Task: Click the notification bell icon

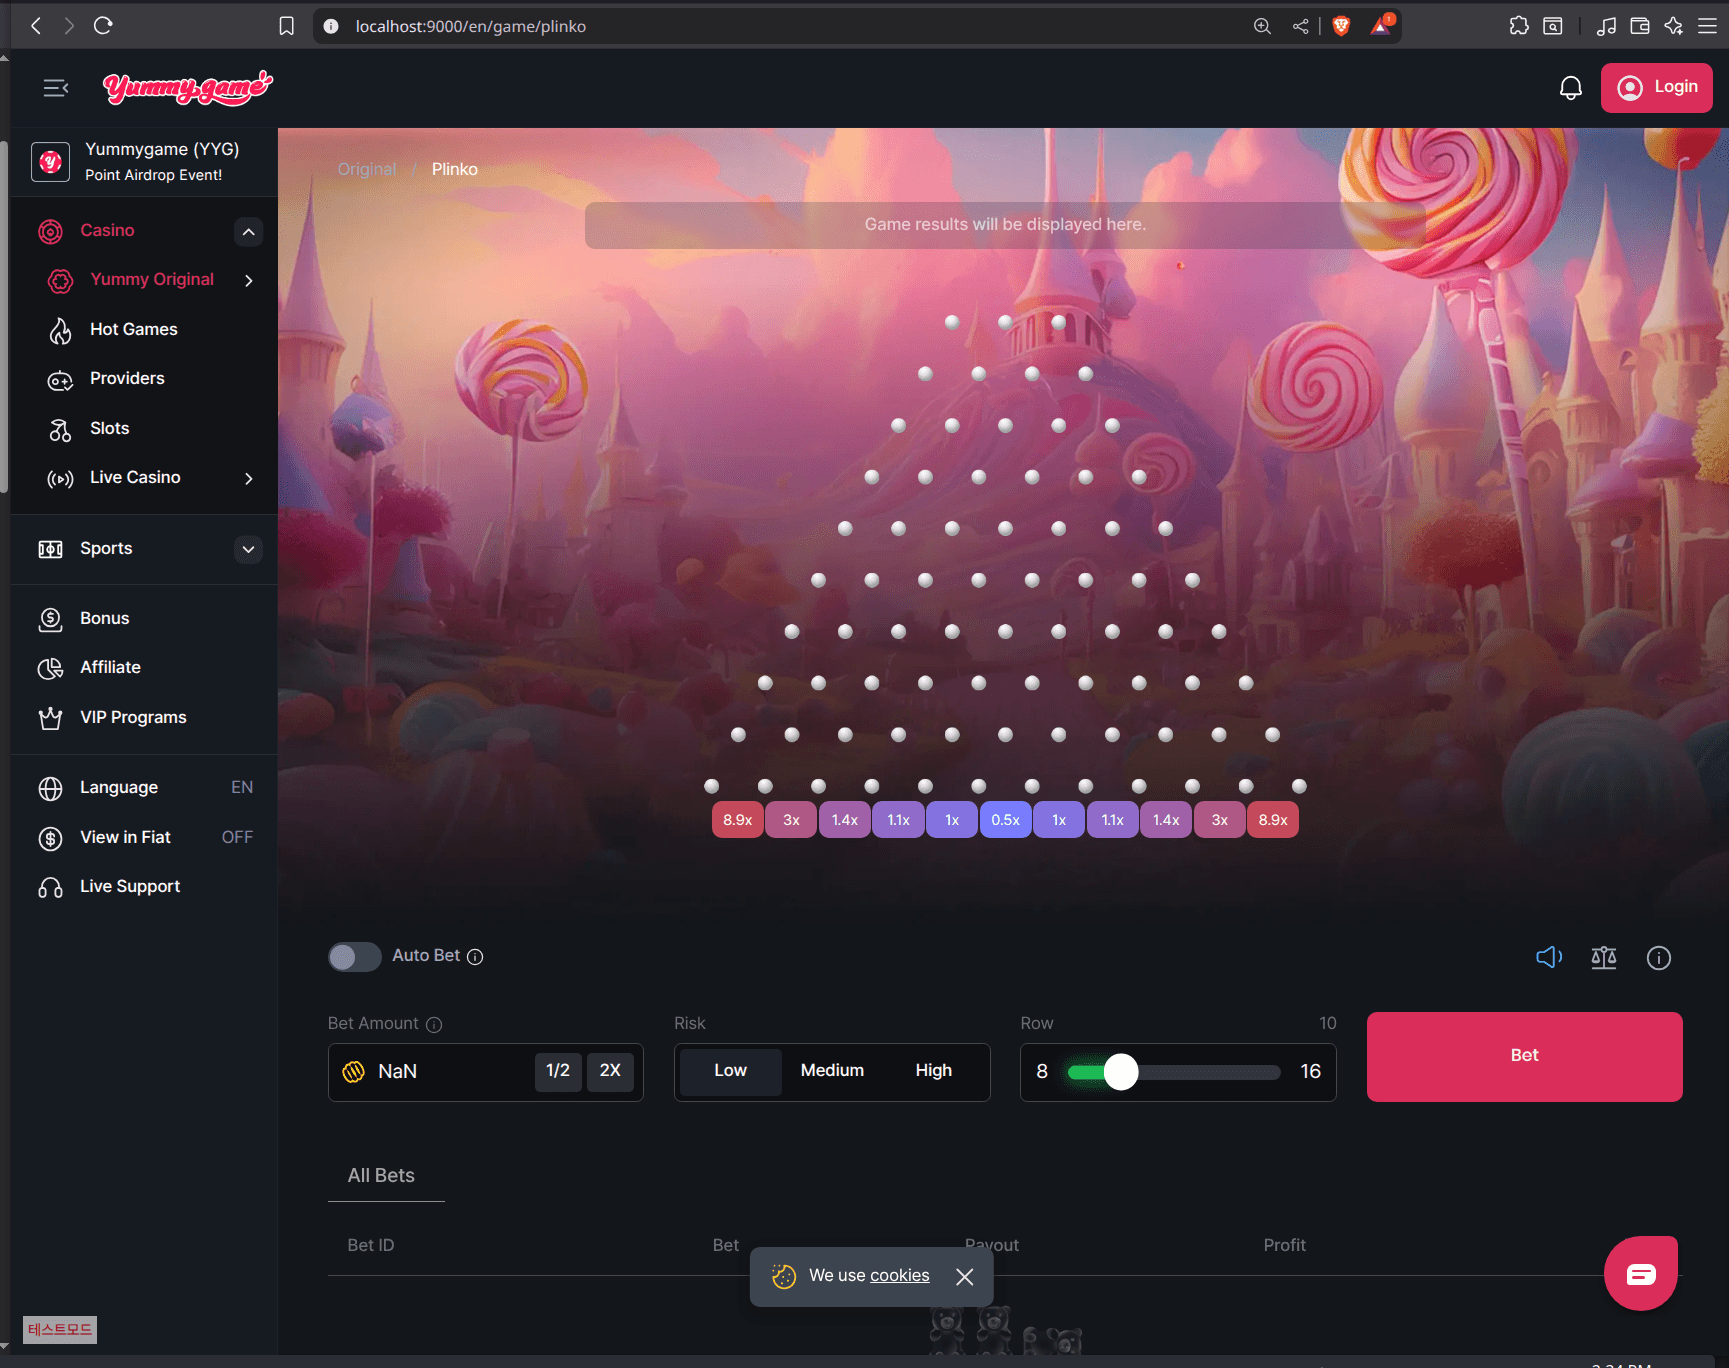Action: pos(1570,88)
